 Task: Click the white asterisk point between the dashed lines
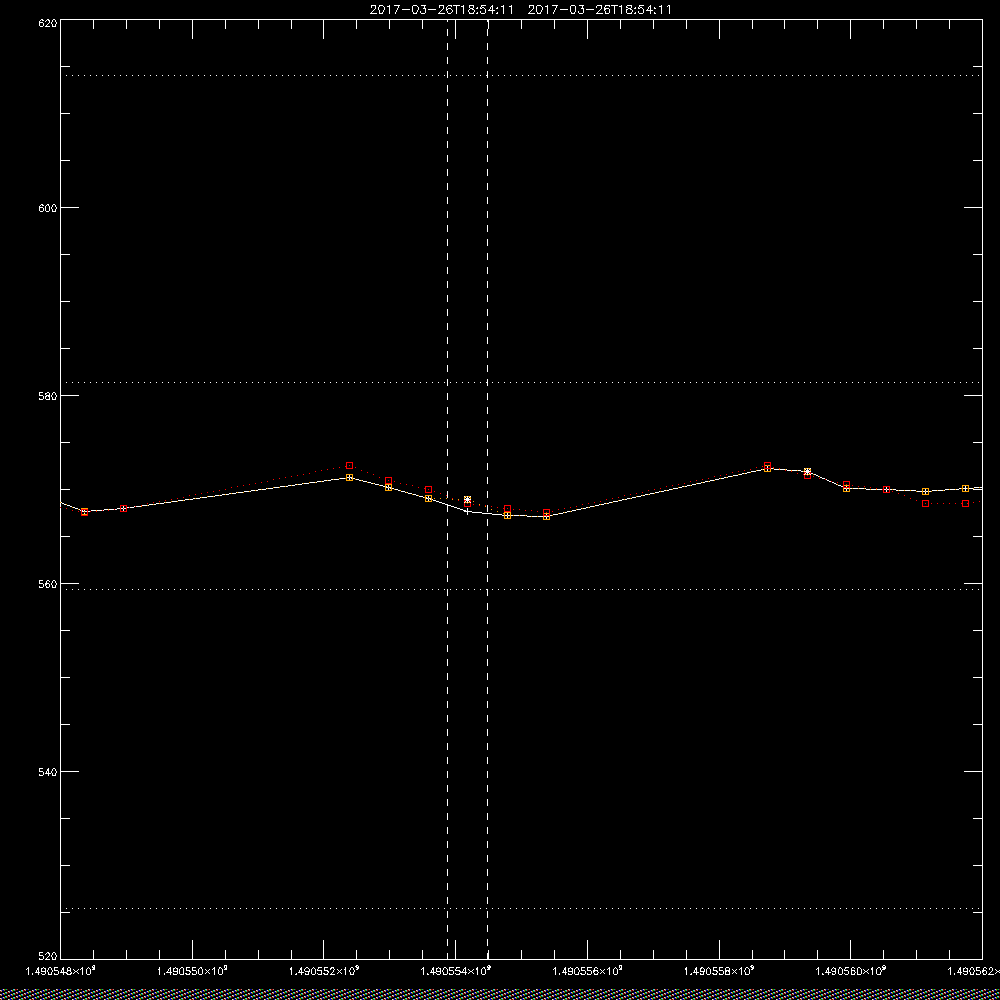(467, 499)
